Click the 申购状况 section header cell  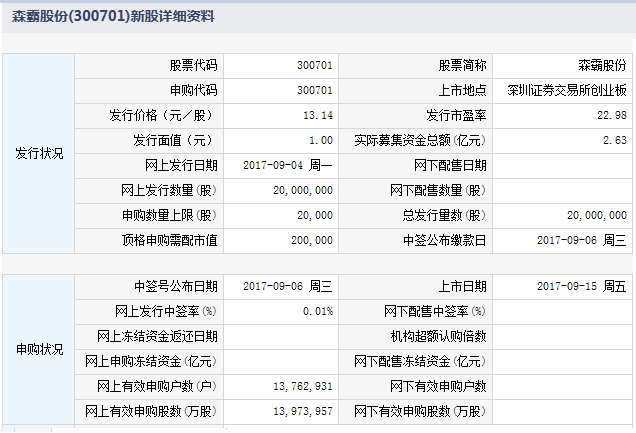coord(39,349)
